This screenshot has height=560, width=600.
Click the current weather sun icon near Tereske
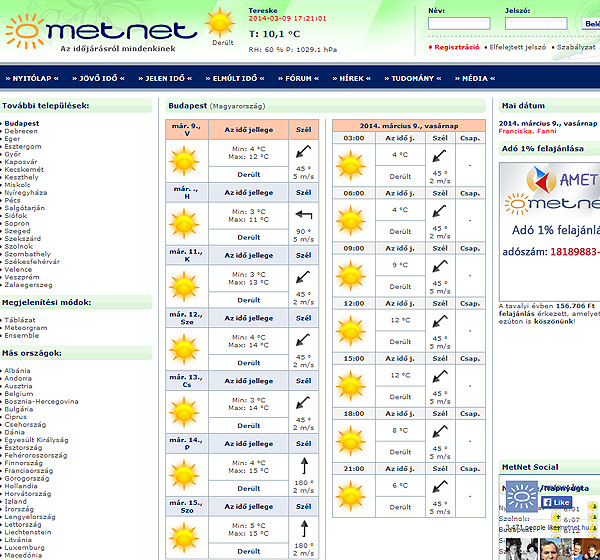(x=220, y=23)
